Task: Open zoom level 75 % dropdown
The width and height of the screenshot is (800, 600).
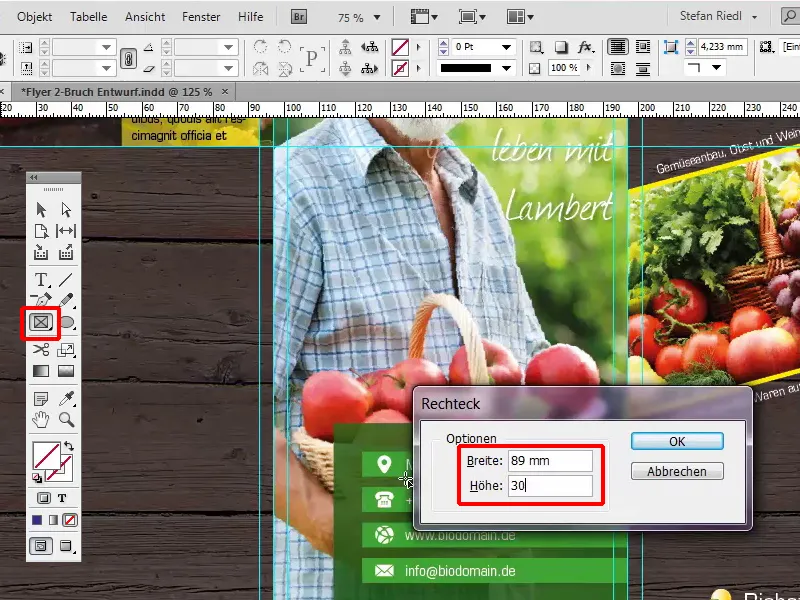Action: [x=377, y=17]
